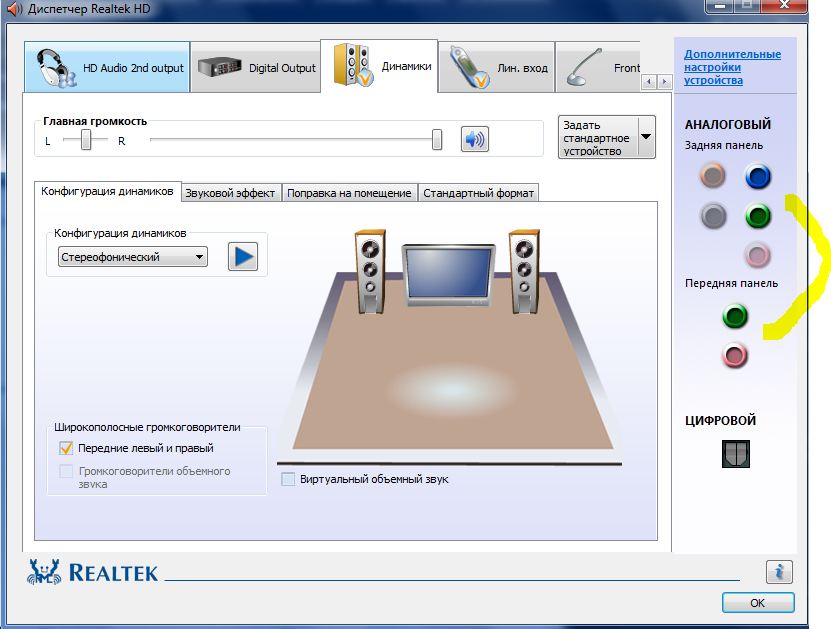Click the information button near OK
The image size is (831, 629).
click(779, 572)
